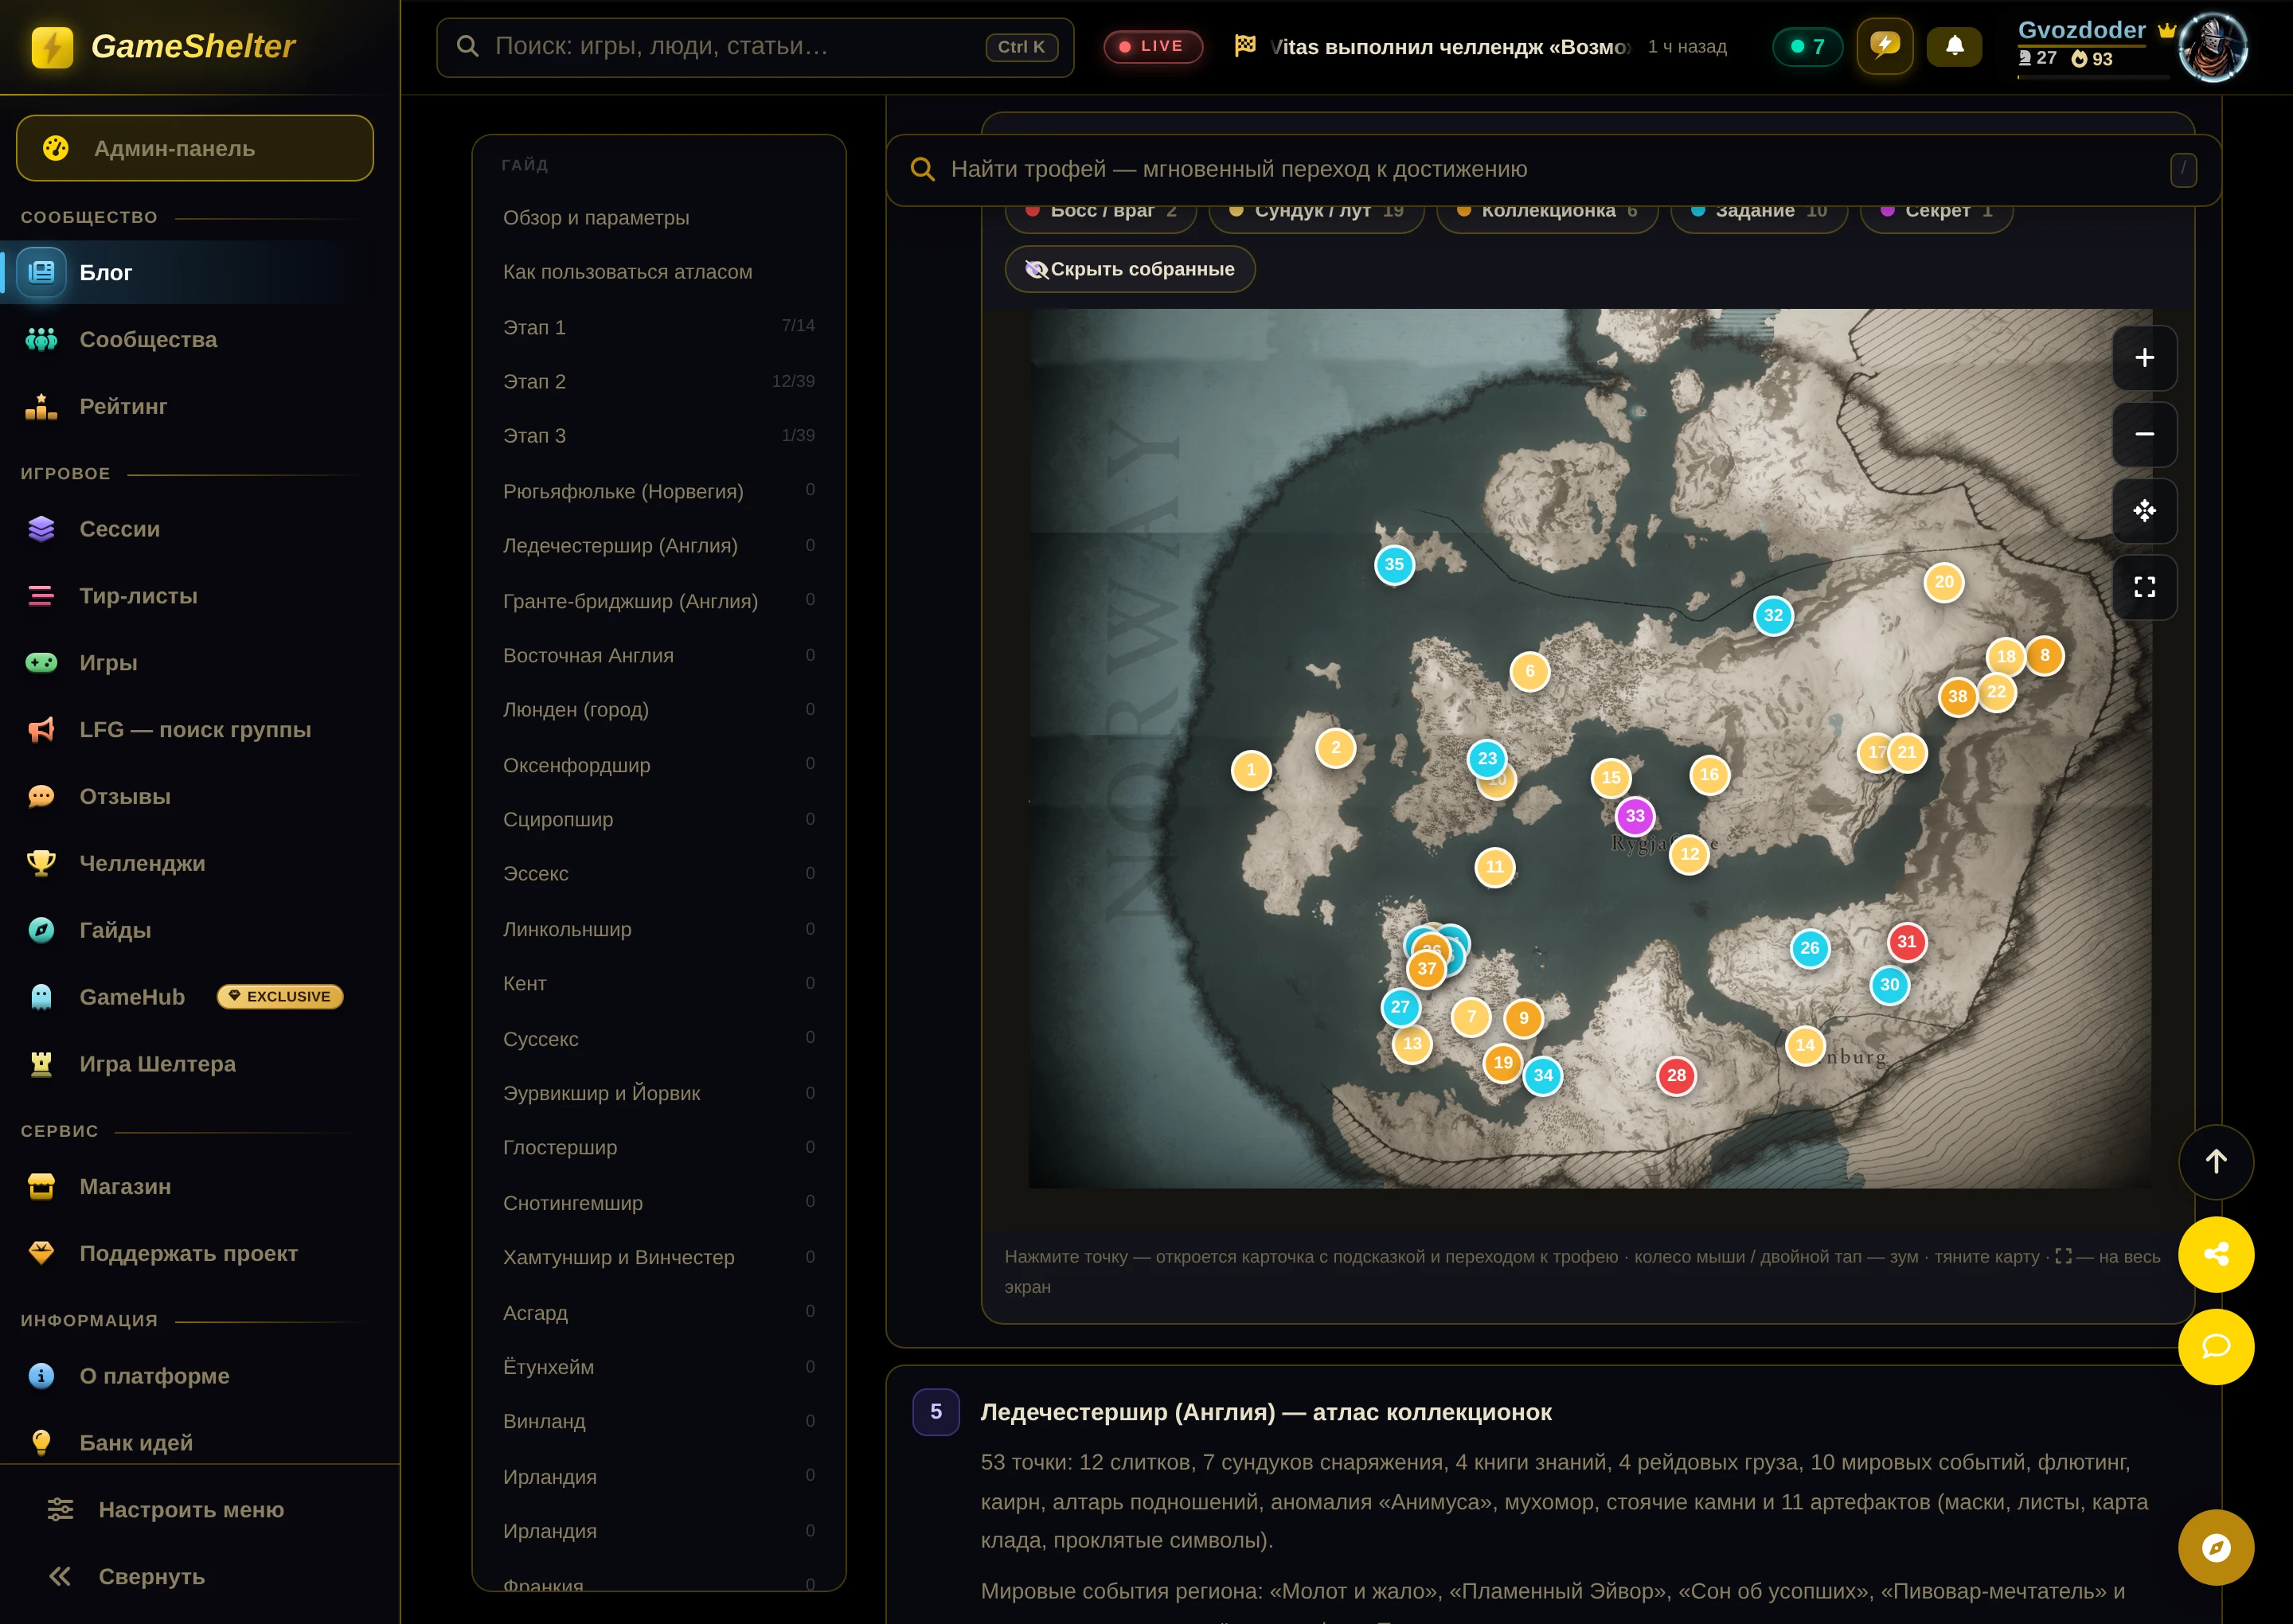Click the yellow share button
Viewport: 2293px width, 1624px height.
pyautogui.click(x=2216, y=1254)
